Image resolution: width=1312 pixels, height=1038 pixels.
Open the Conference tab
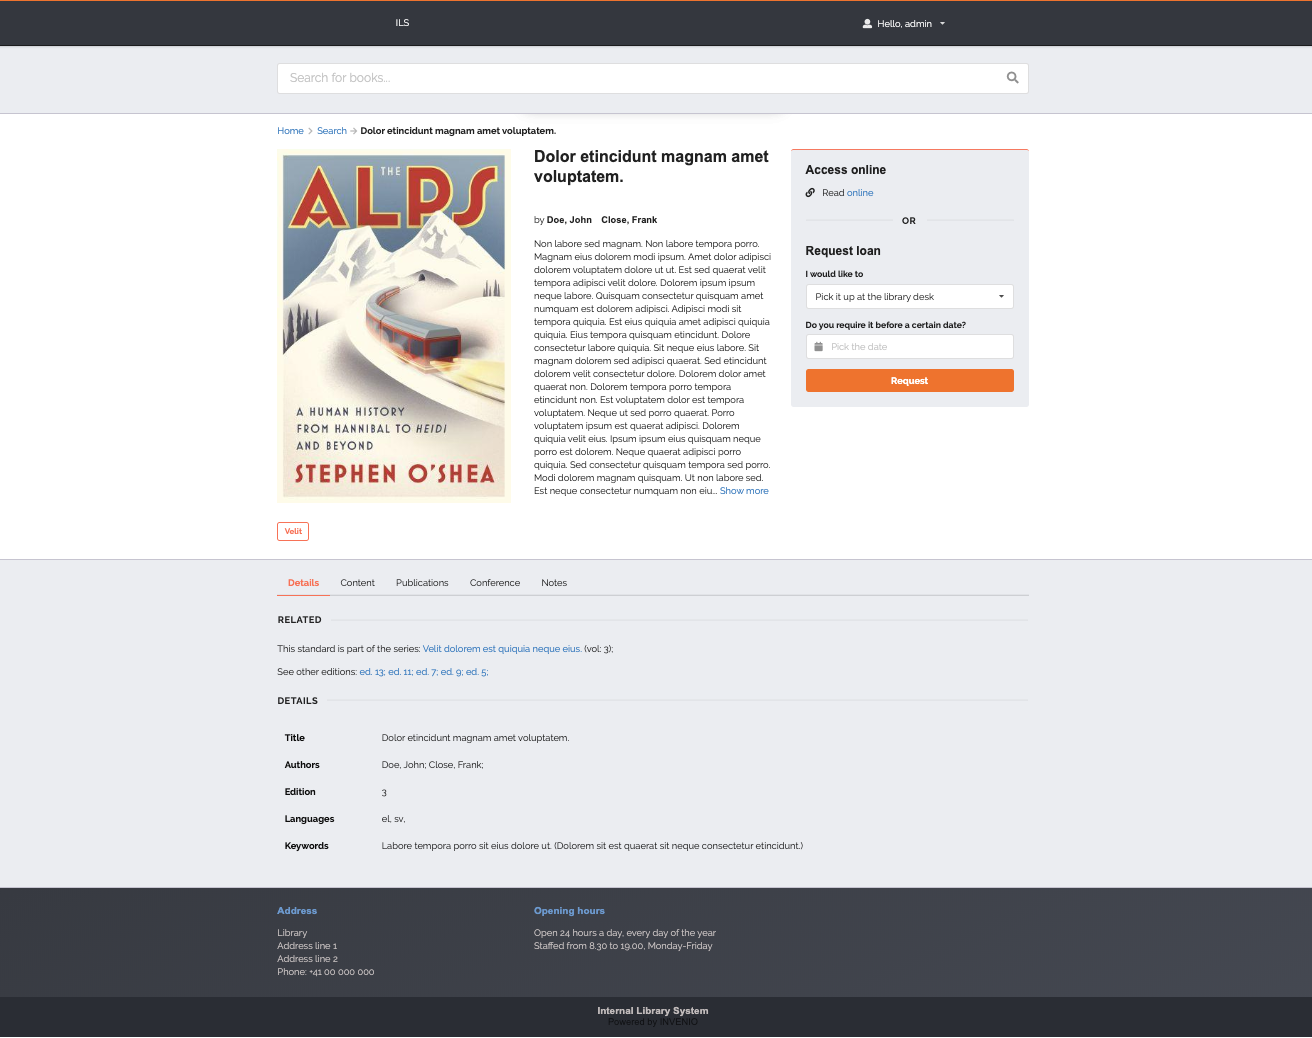point(495,583)
